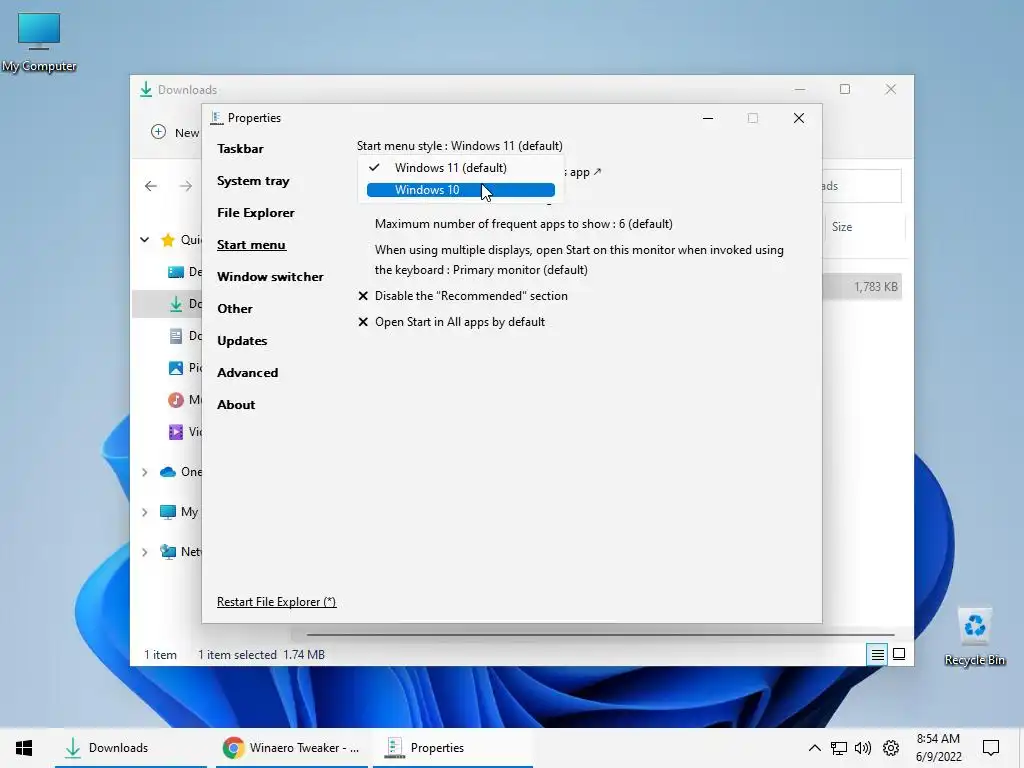Image resolution: width=1024 pixels, height=768 pixels.
Task: Select My Computer icon in navigation pane
Action: [x=168, y=512]
